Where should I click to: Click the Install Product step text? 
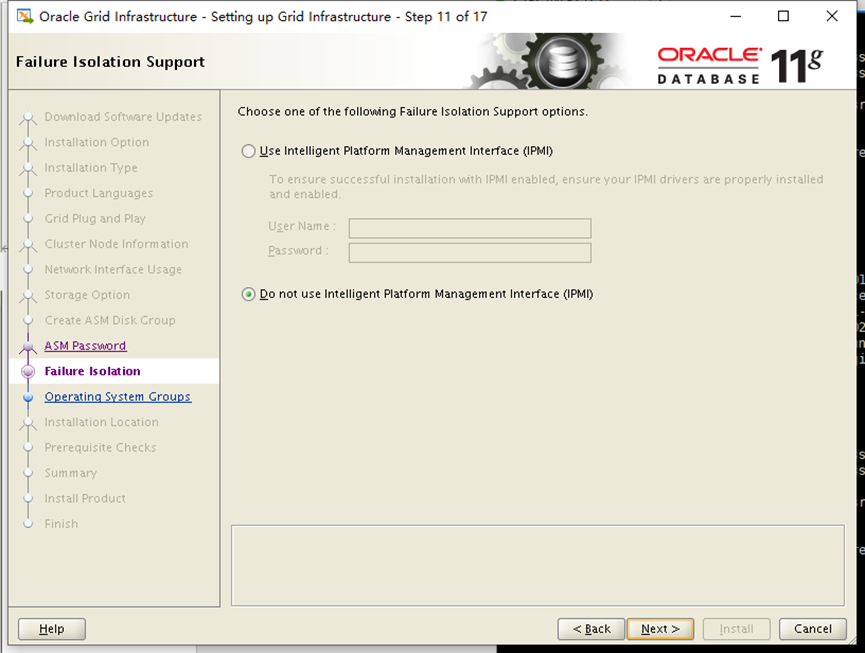[85, 499]
